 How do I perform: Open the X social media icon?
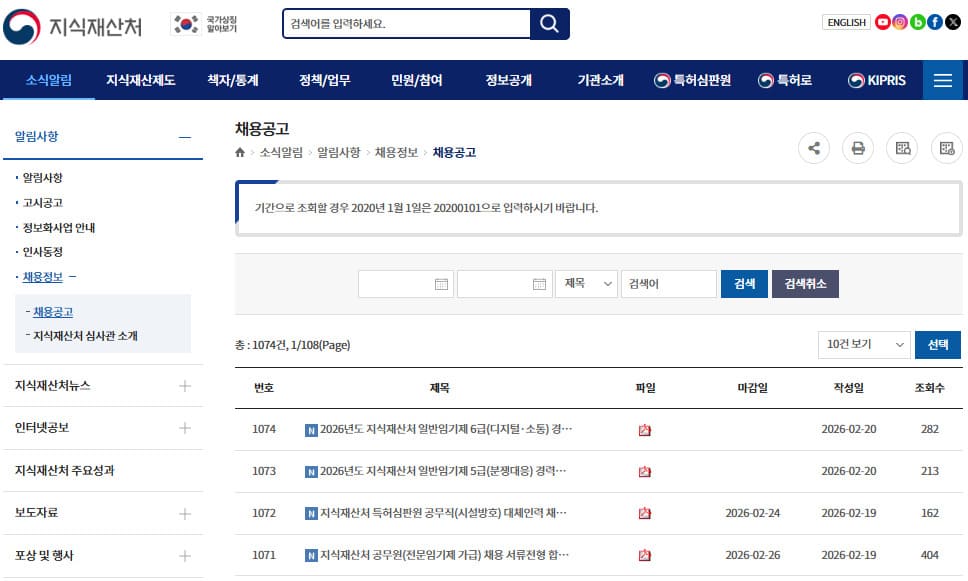tap(952, 21)
